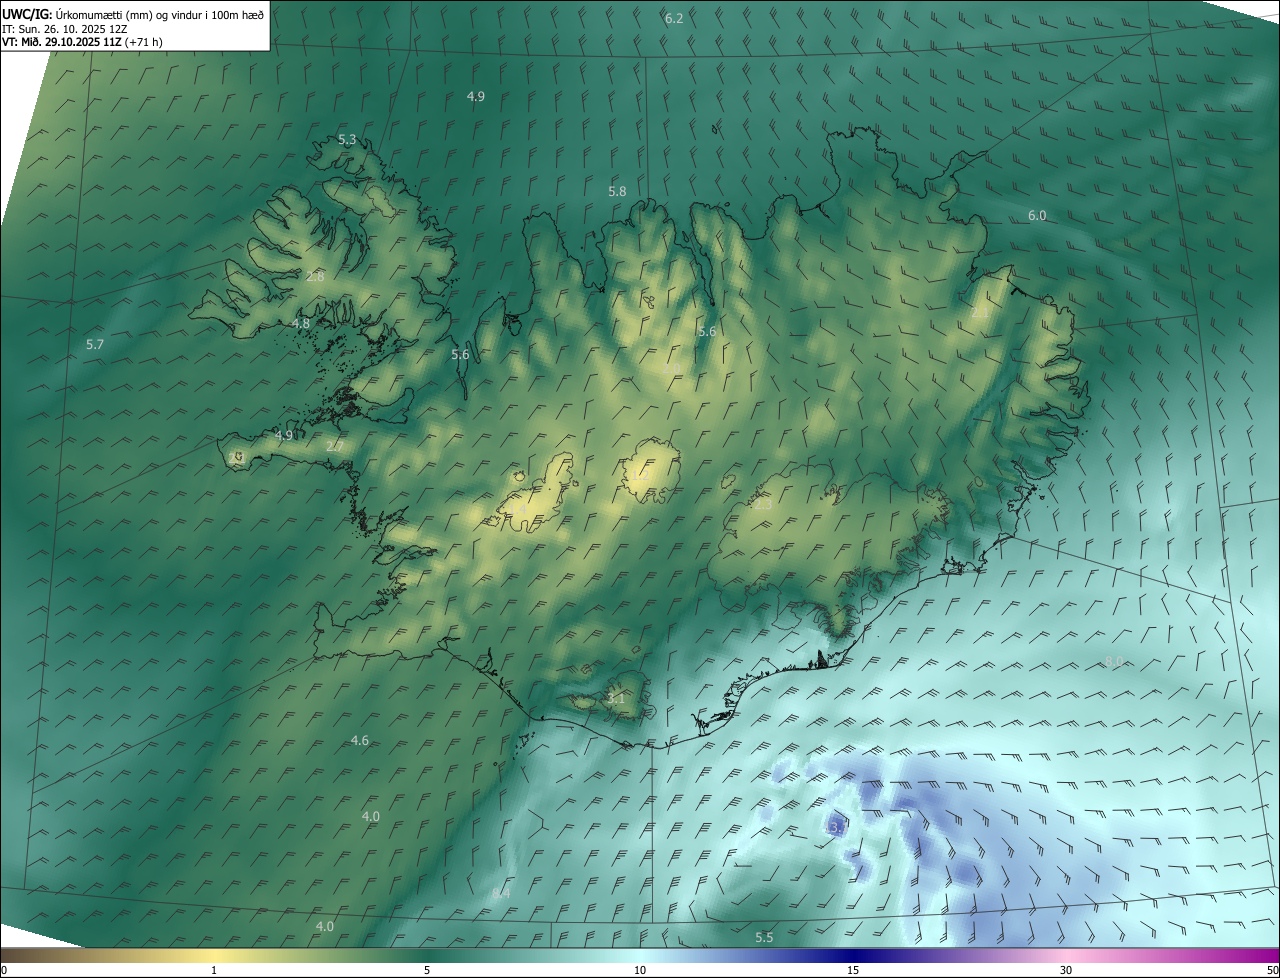
Task: Click the 5.7 value label on the map
Action: (x=95, y=344)
